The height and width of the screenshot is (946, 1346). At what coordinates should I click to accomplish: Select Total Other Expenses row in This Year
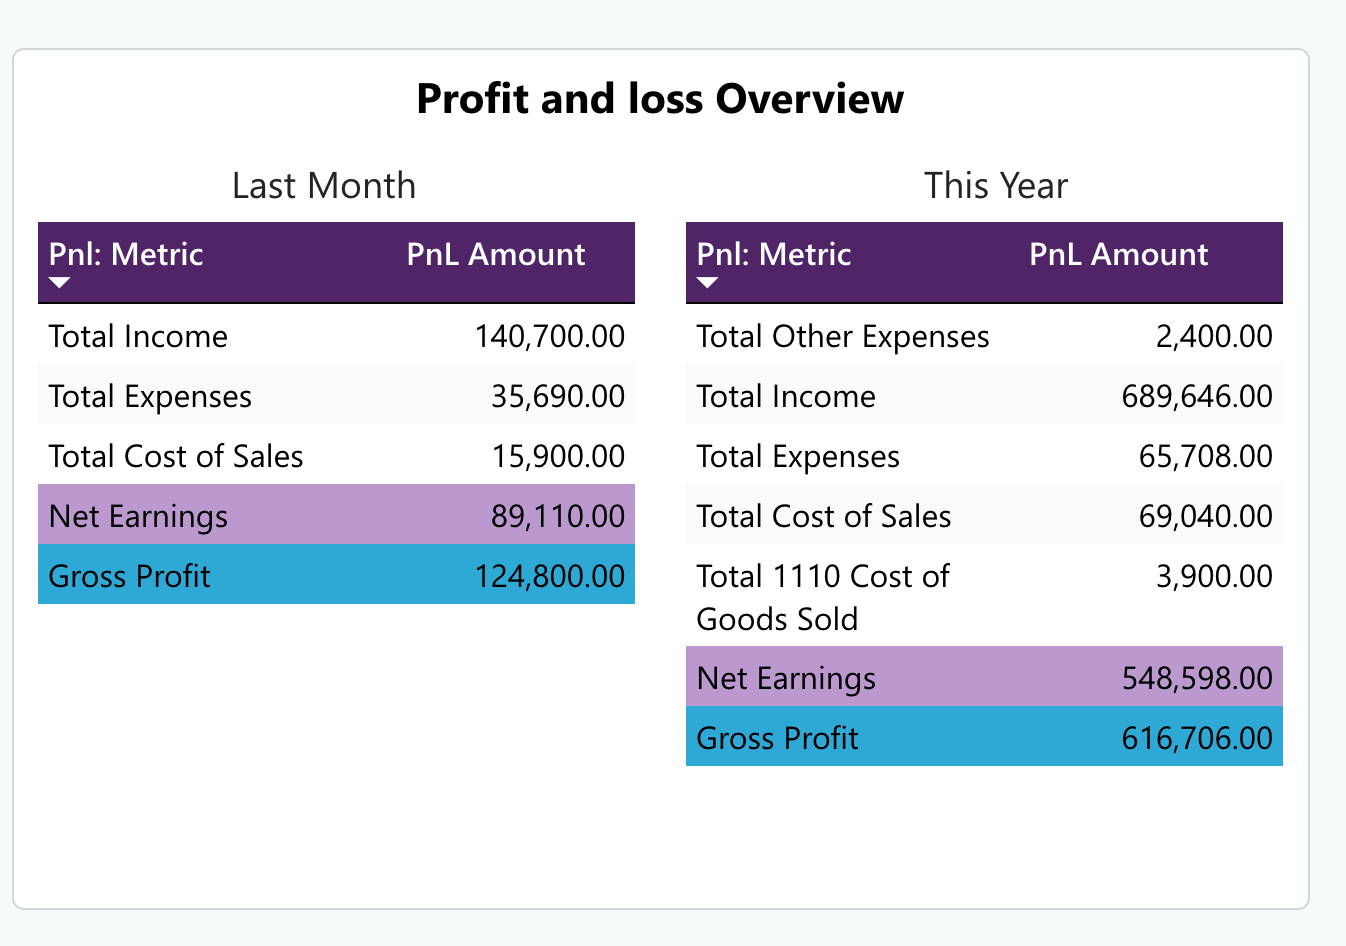click(984, 335)
